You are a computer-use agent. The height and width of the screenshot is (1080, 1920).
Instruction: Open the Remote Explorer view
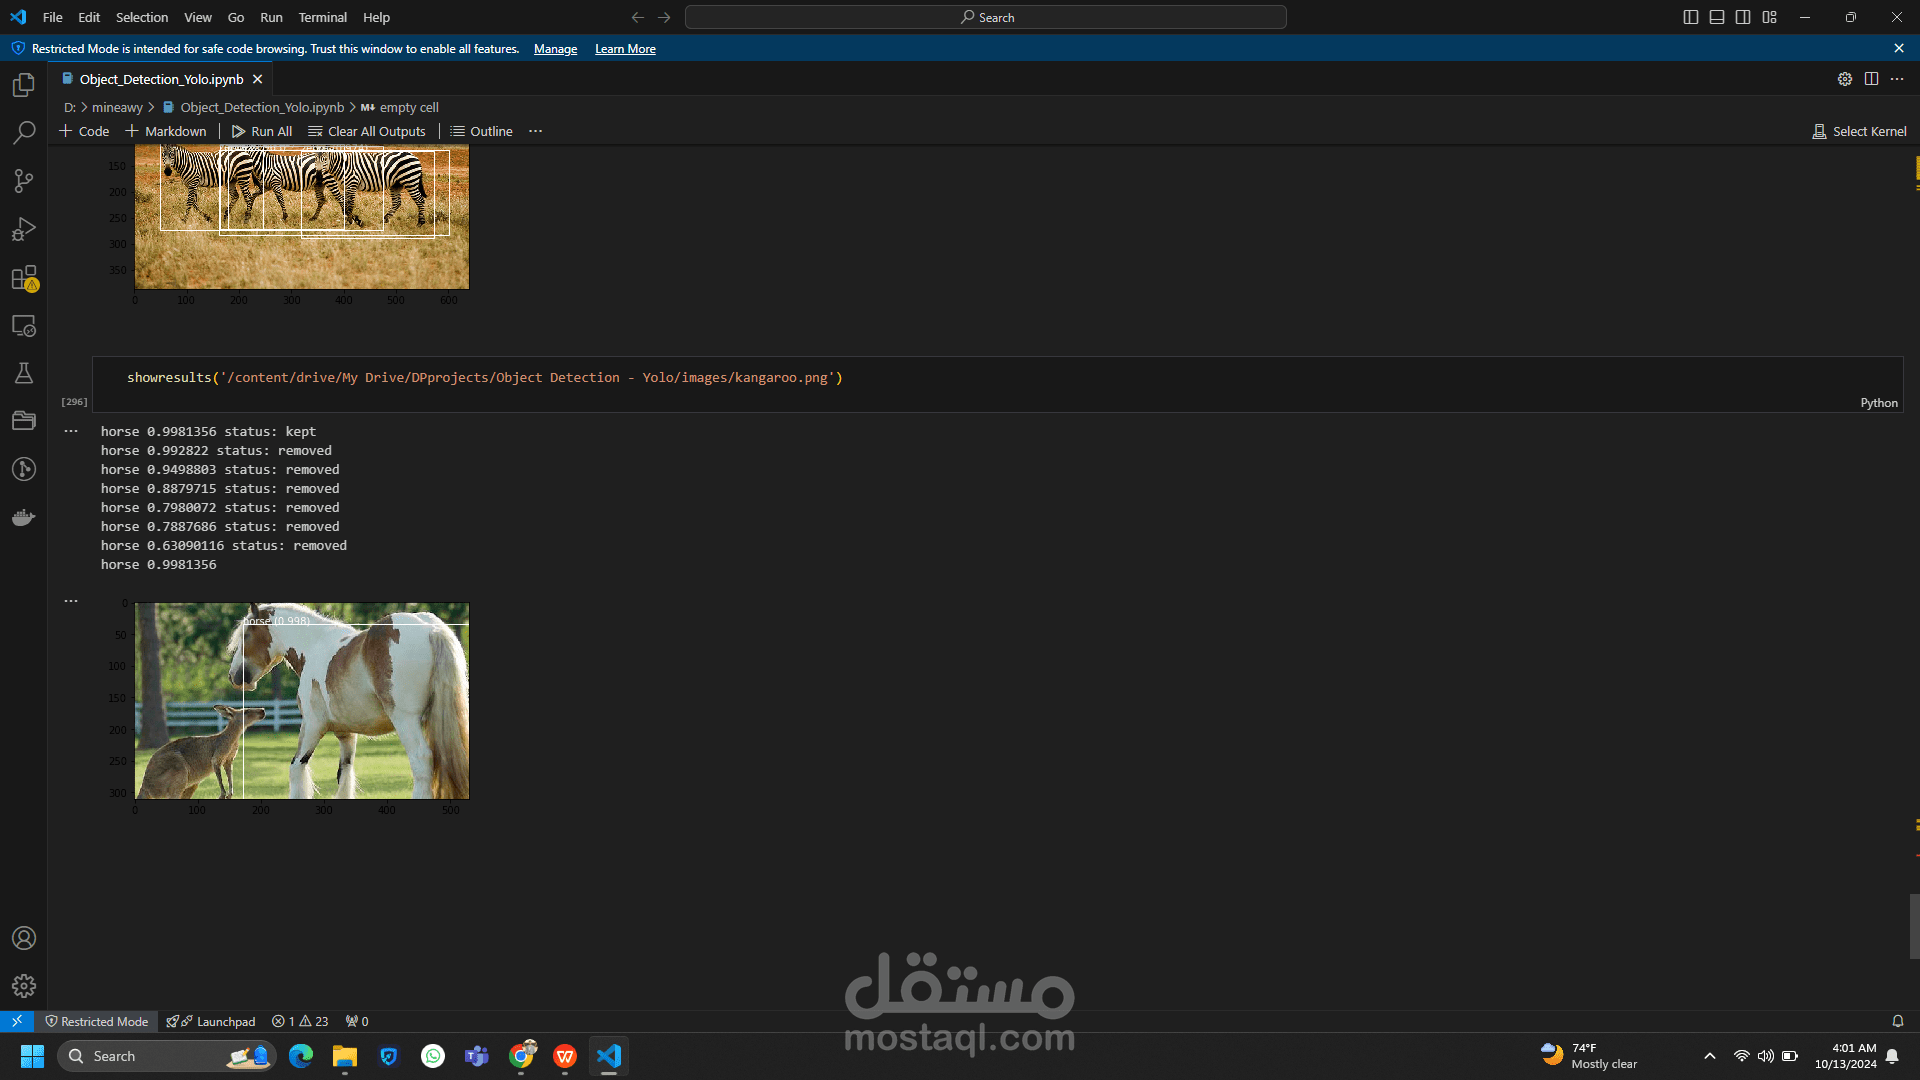coord(24,326)
